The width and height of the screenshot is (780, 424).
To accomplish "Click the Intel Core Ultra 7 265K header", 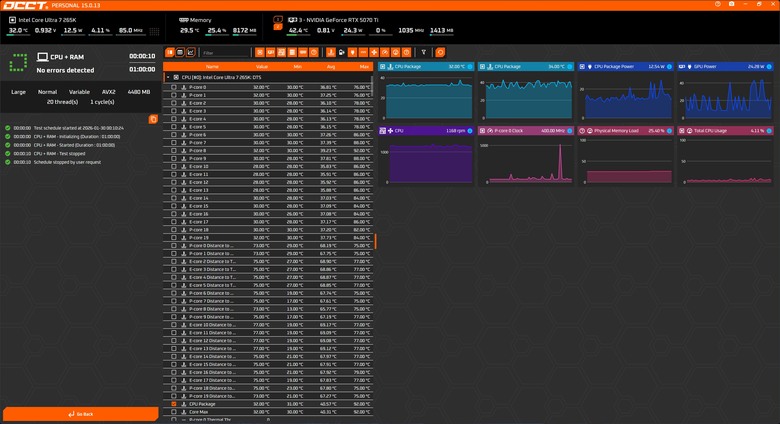I will [47, 20].
